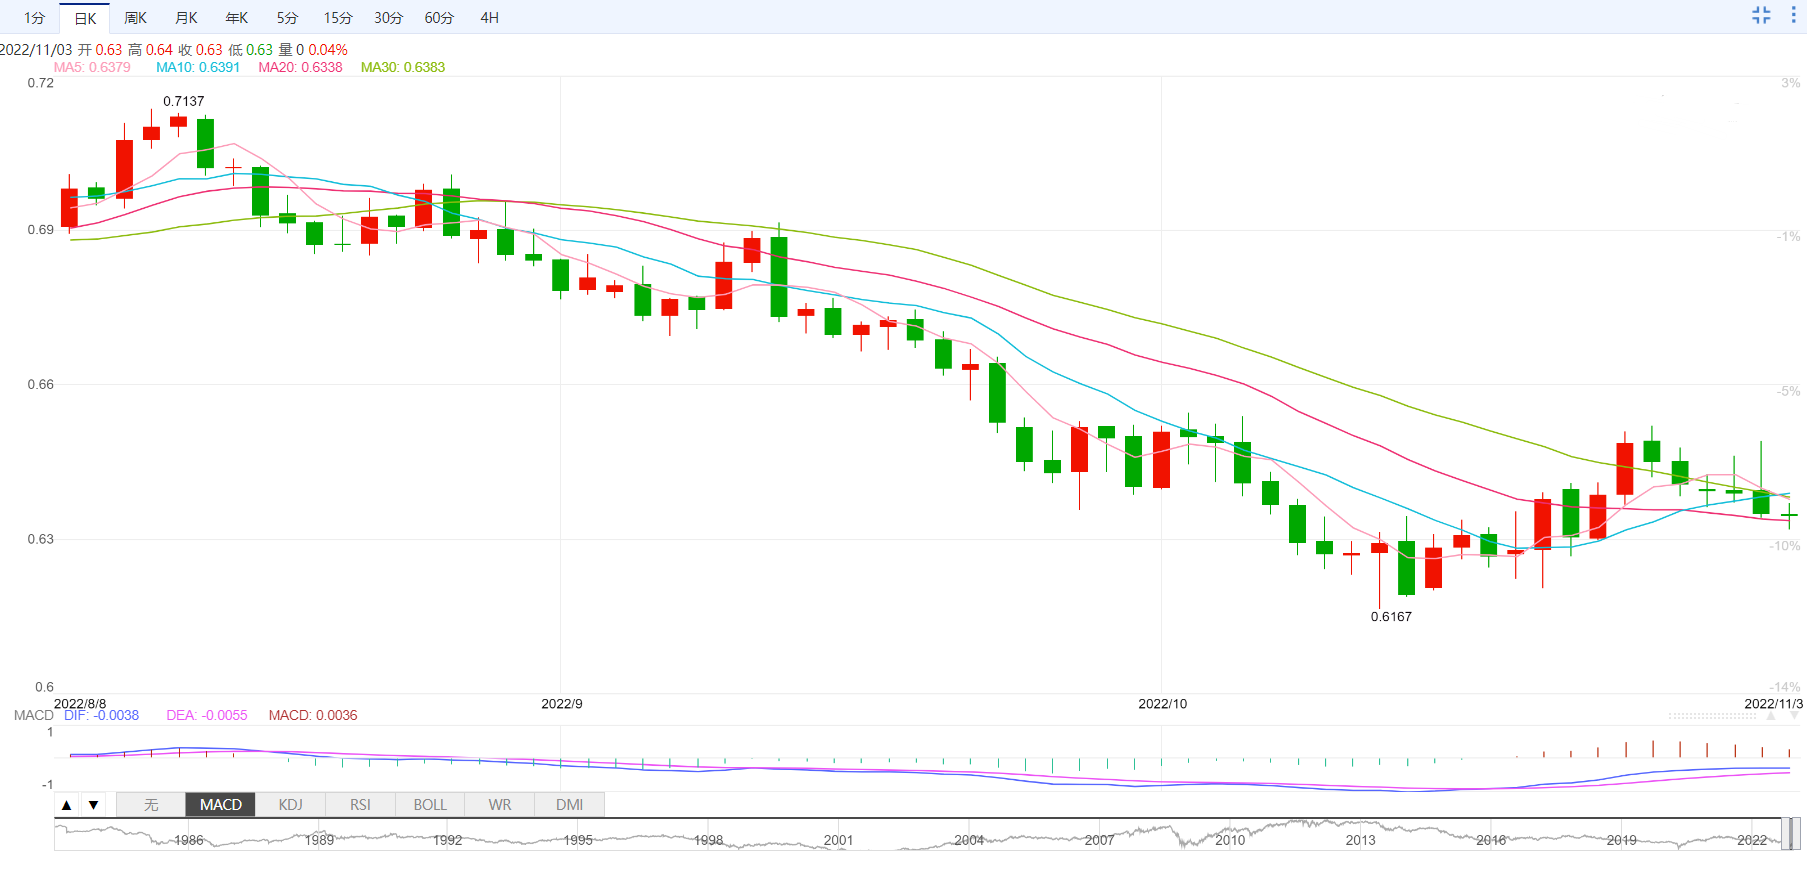
Task: Switch to the 周K weekly tab
Action: pos(135,18)
